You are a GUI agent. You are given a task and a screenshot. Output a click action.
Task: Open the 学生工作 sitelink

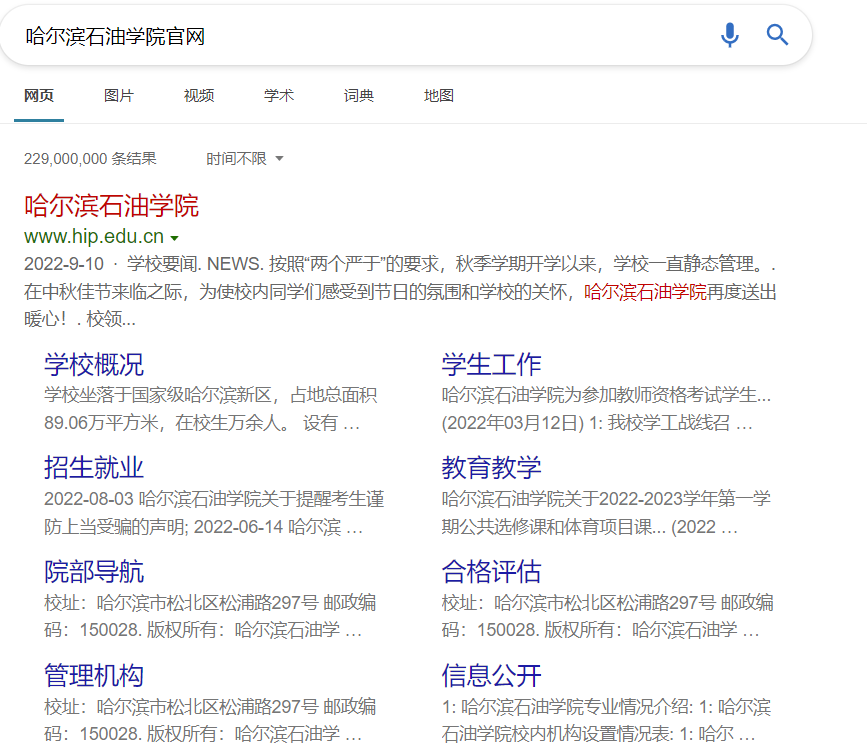pyautogui.click(x=491, y=365)
